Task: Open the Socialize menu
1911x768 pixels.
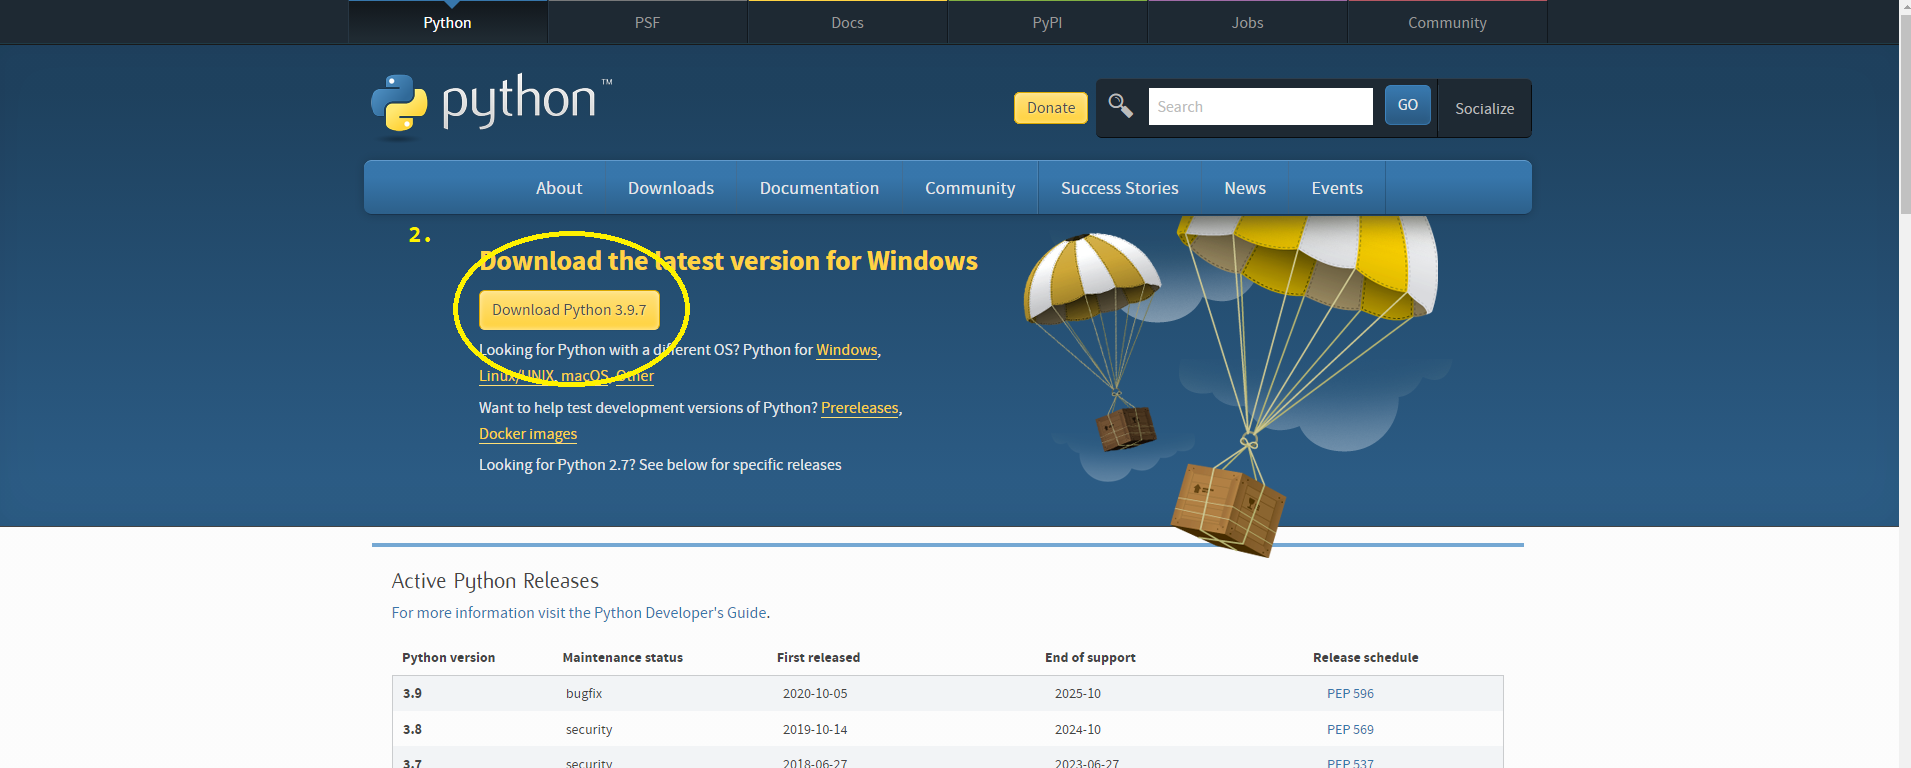Action: tap(1484, 108)
